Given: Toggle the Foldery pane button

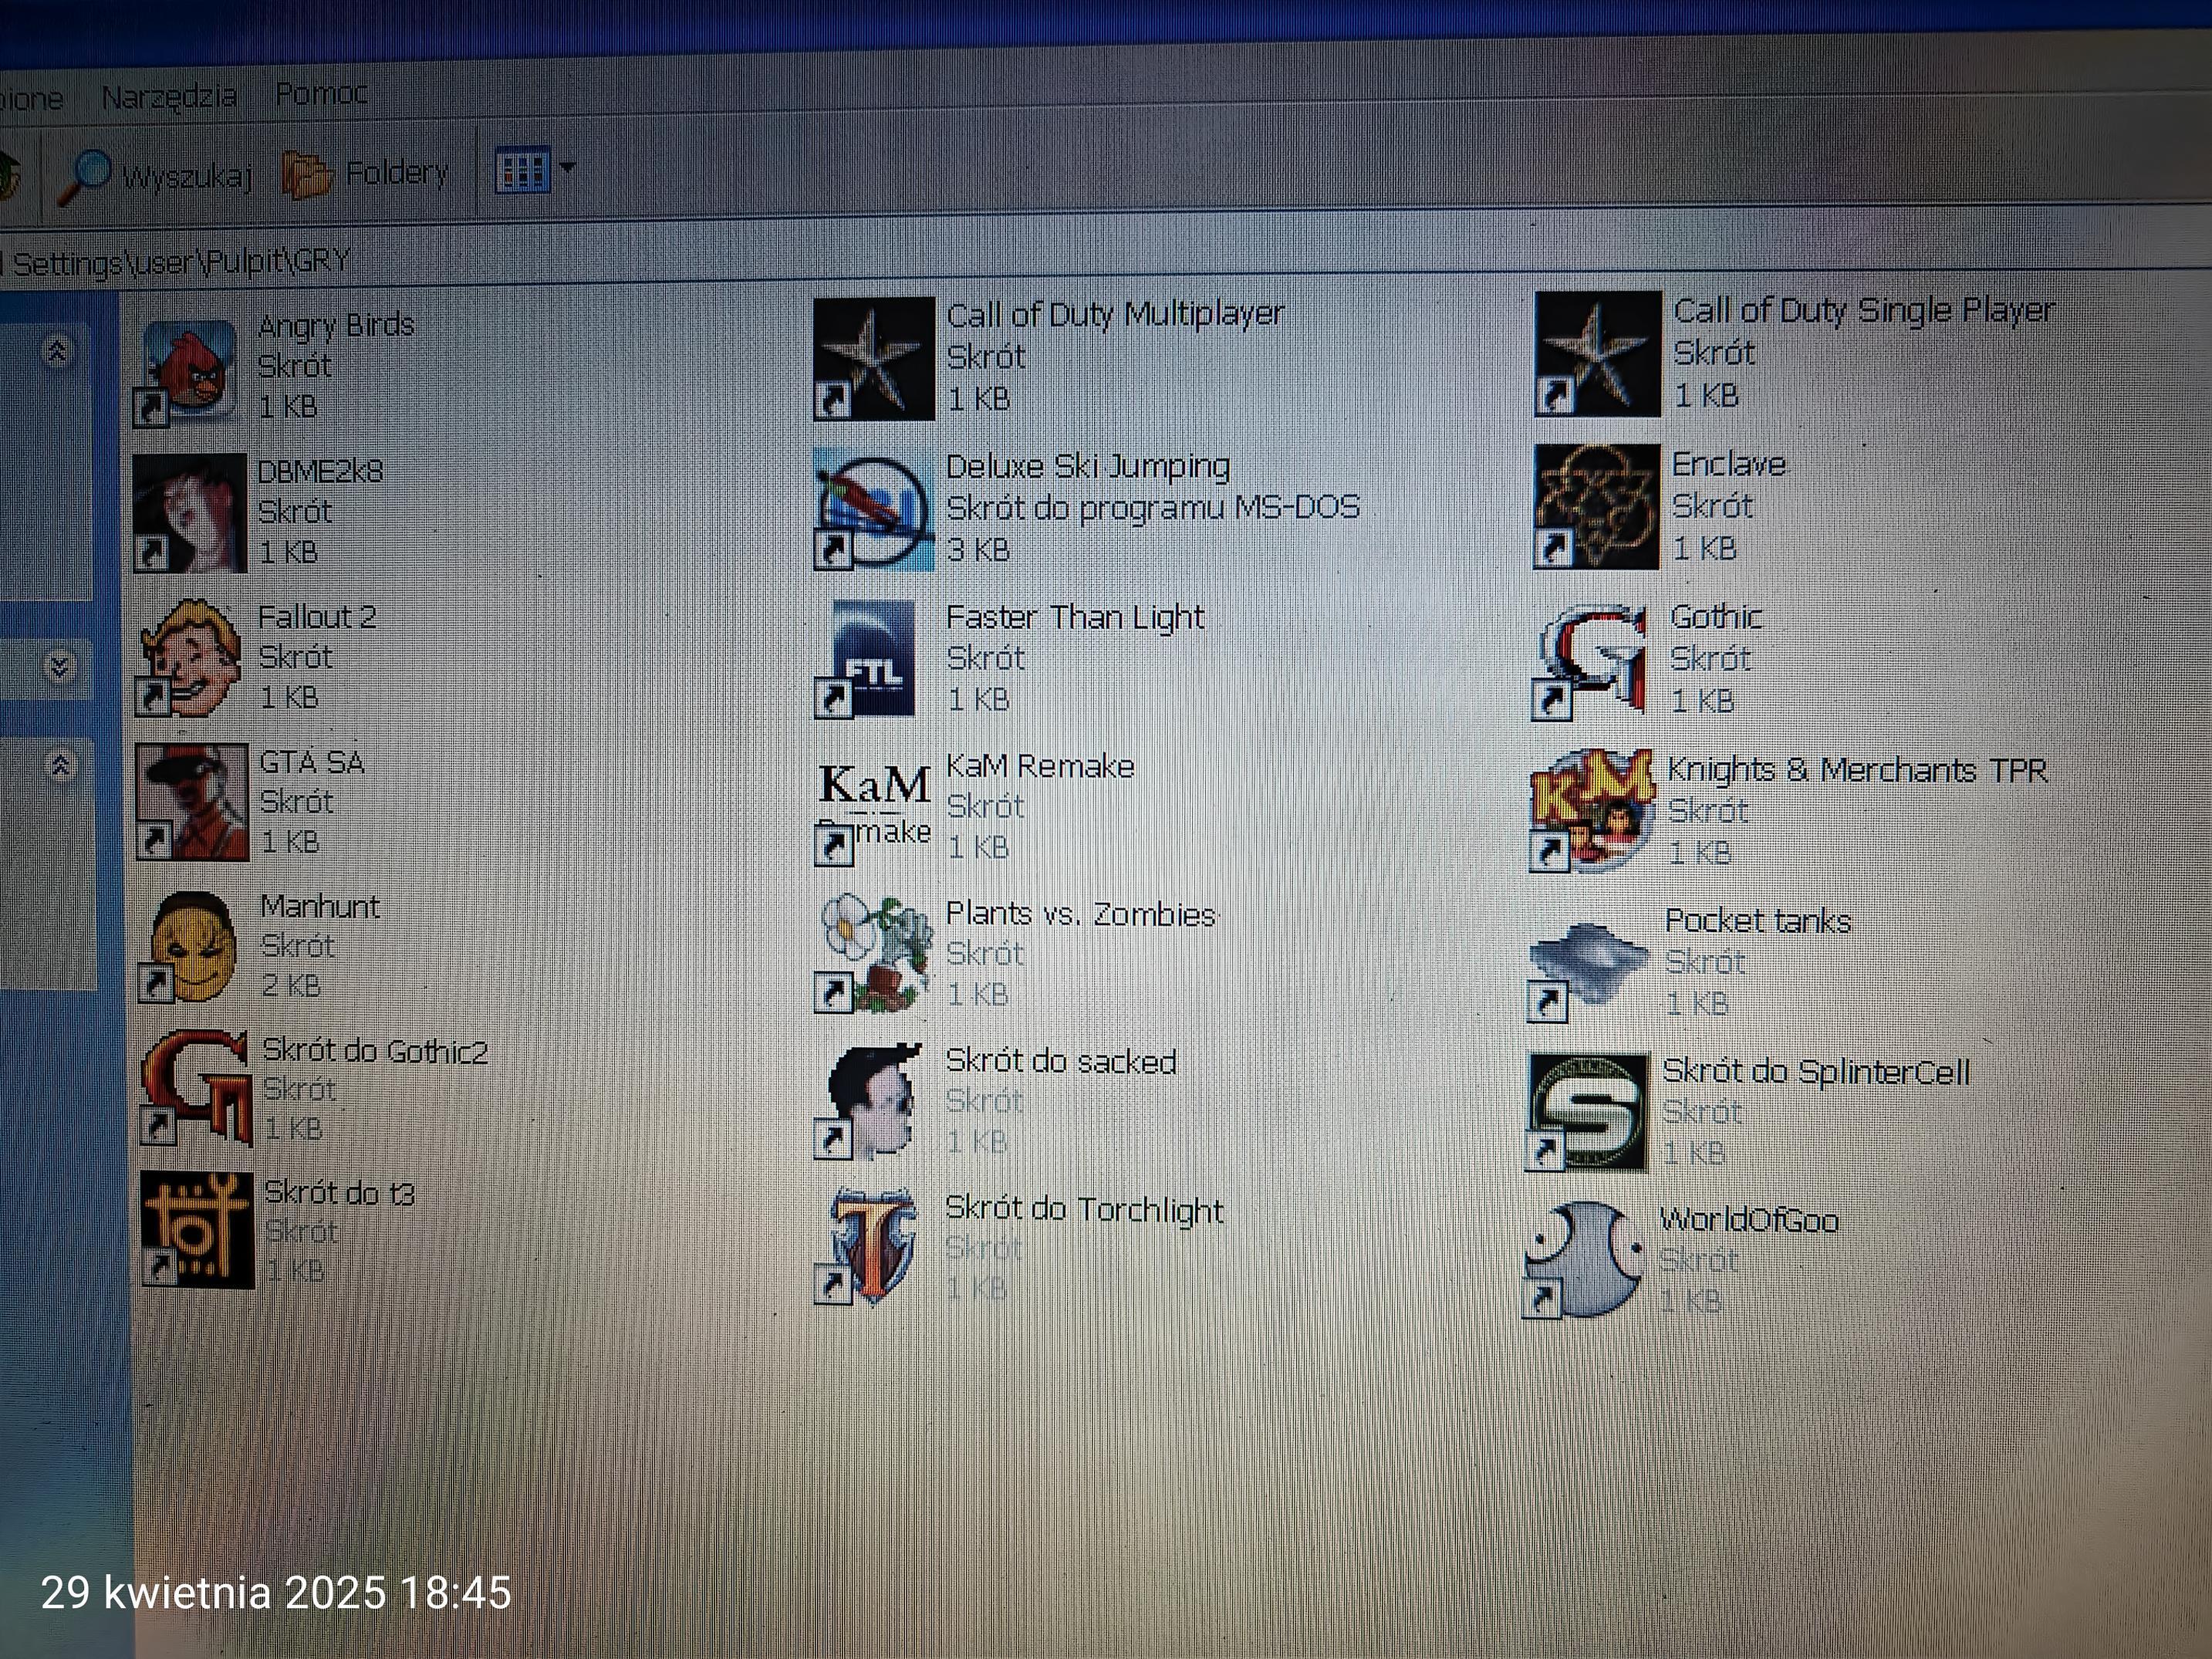Looking at the screenshot, I should click(366, 174).
